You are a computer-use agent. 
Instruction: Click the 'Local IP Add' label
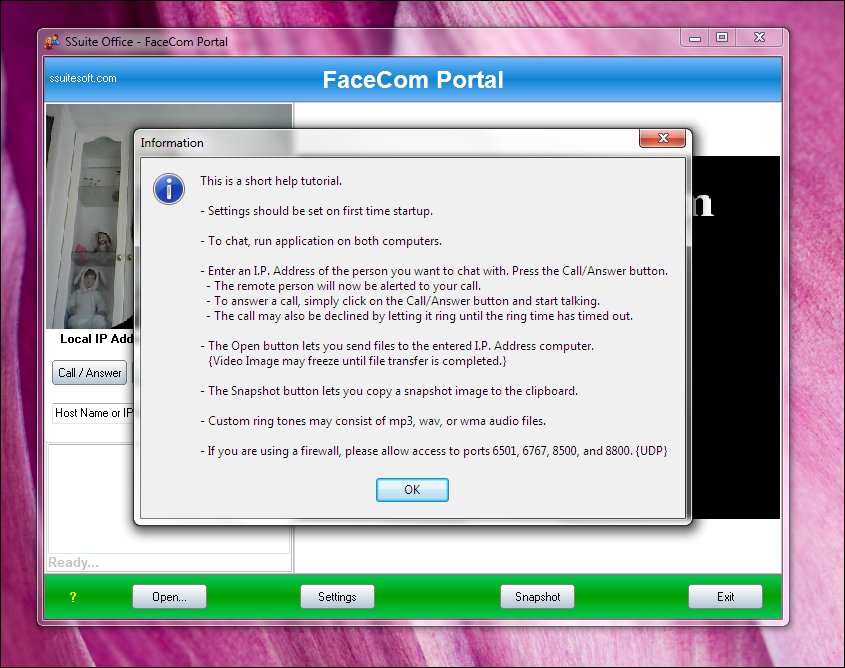pos(96,339)
